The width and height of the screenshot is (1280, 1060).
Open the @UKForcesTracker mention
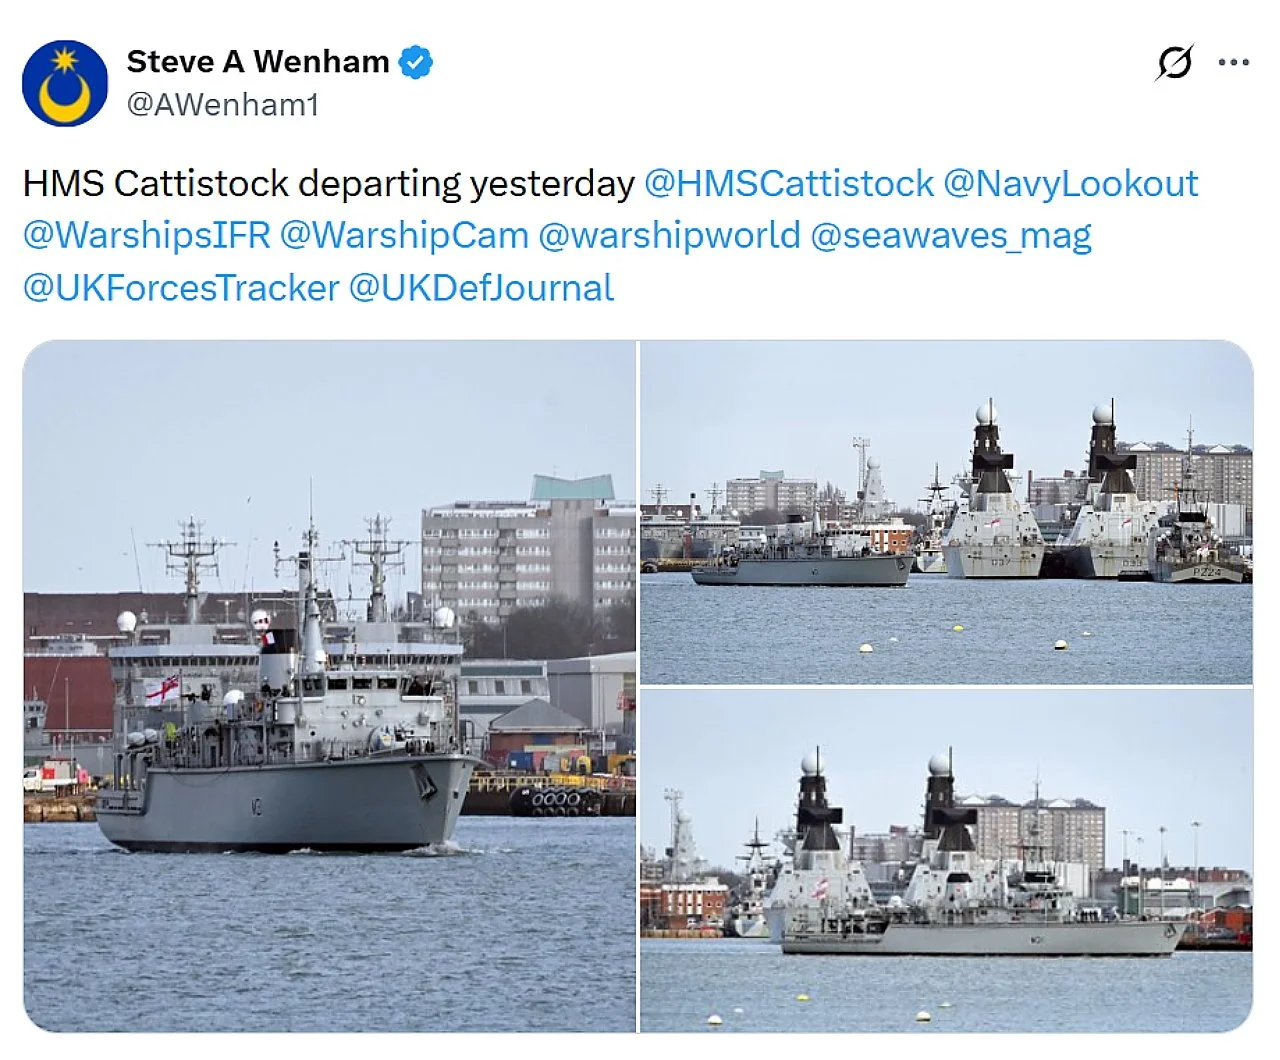(x=181, y=288)
